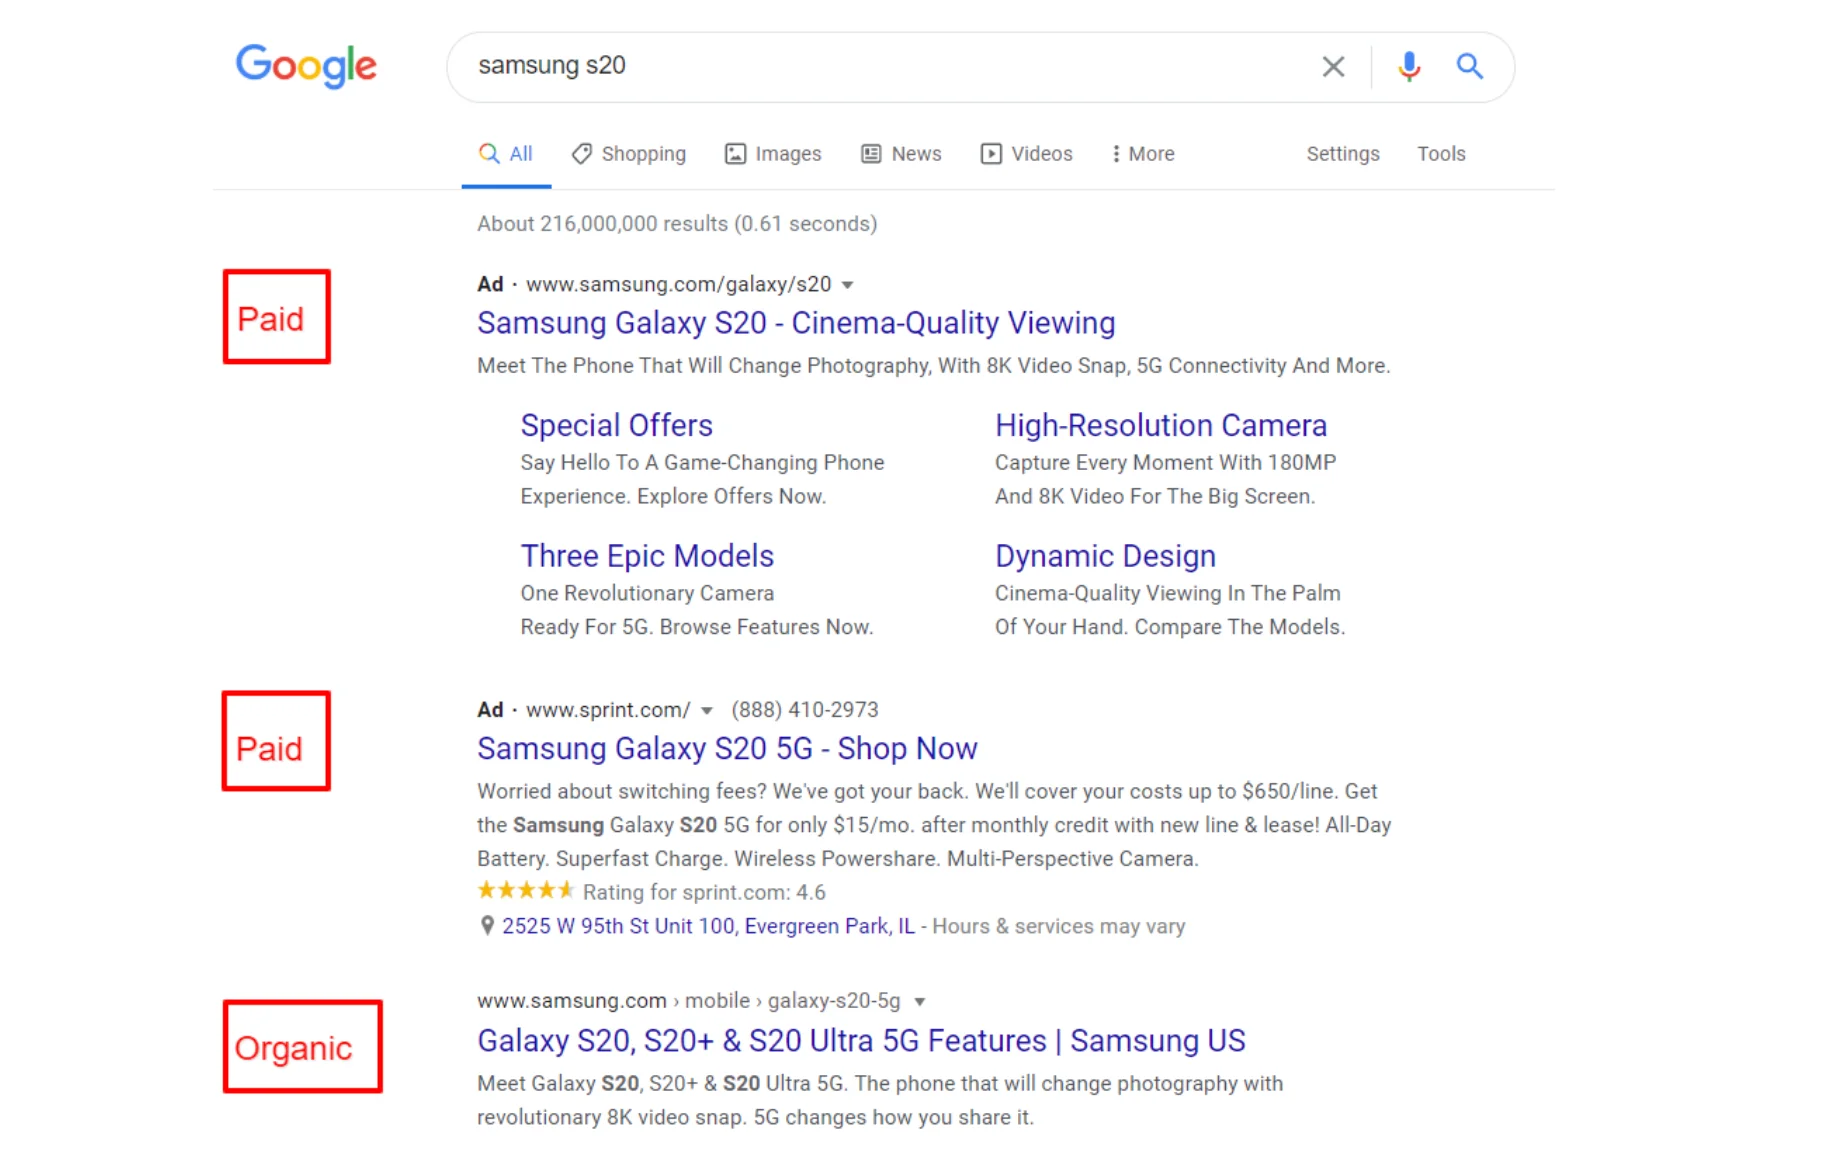1822x1150 pixels.
Task: Clear the search query with the X icon
Action: 1333,66
